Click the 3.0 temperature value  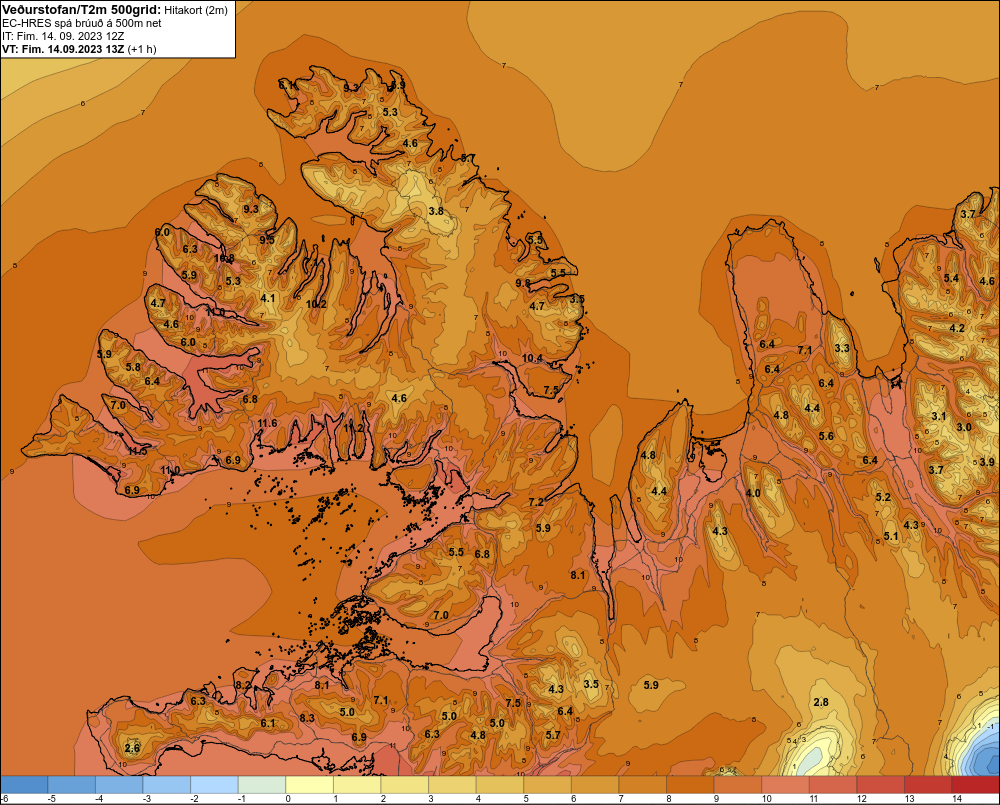(x=964, y=427)
